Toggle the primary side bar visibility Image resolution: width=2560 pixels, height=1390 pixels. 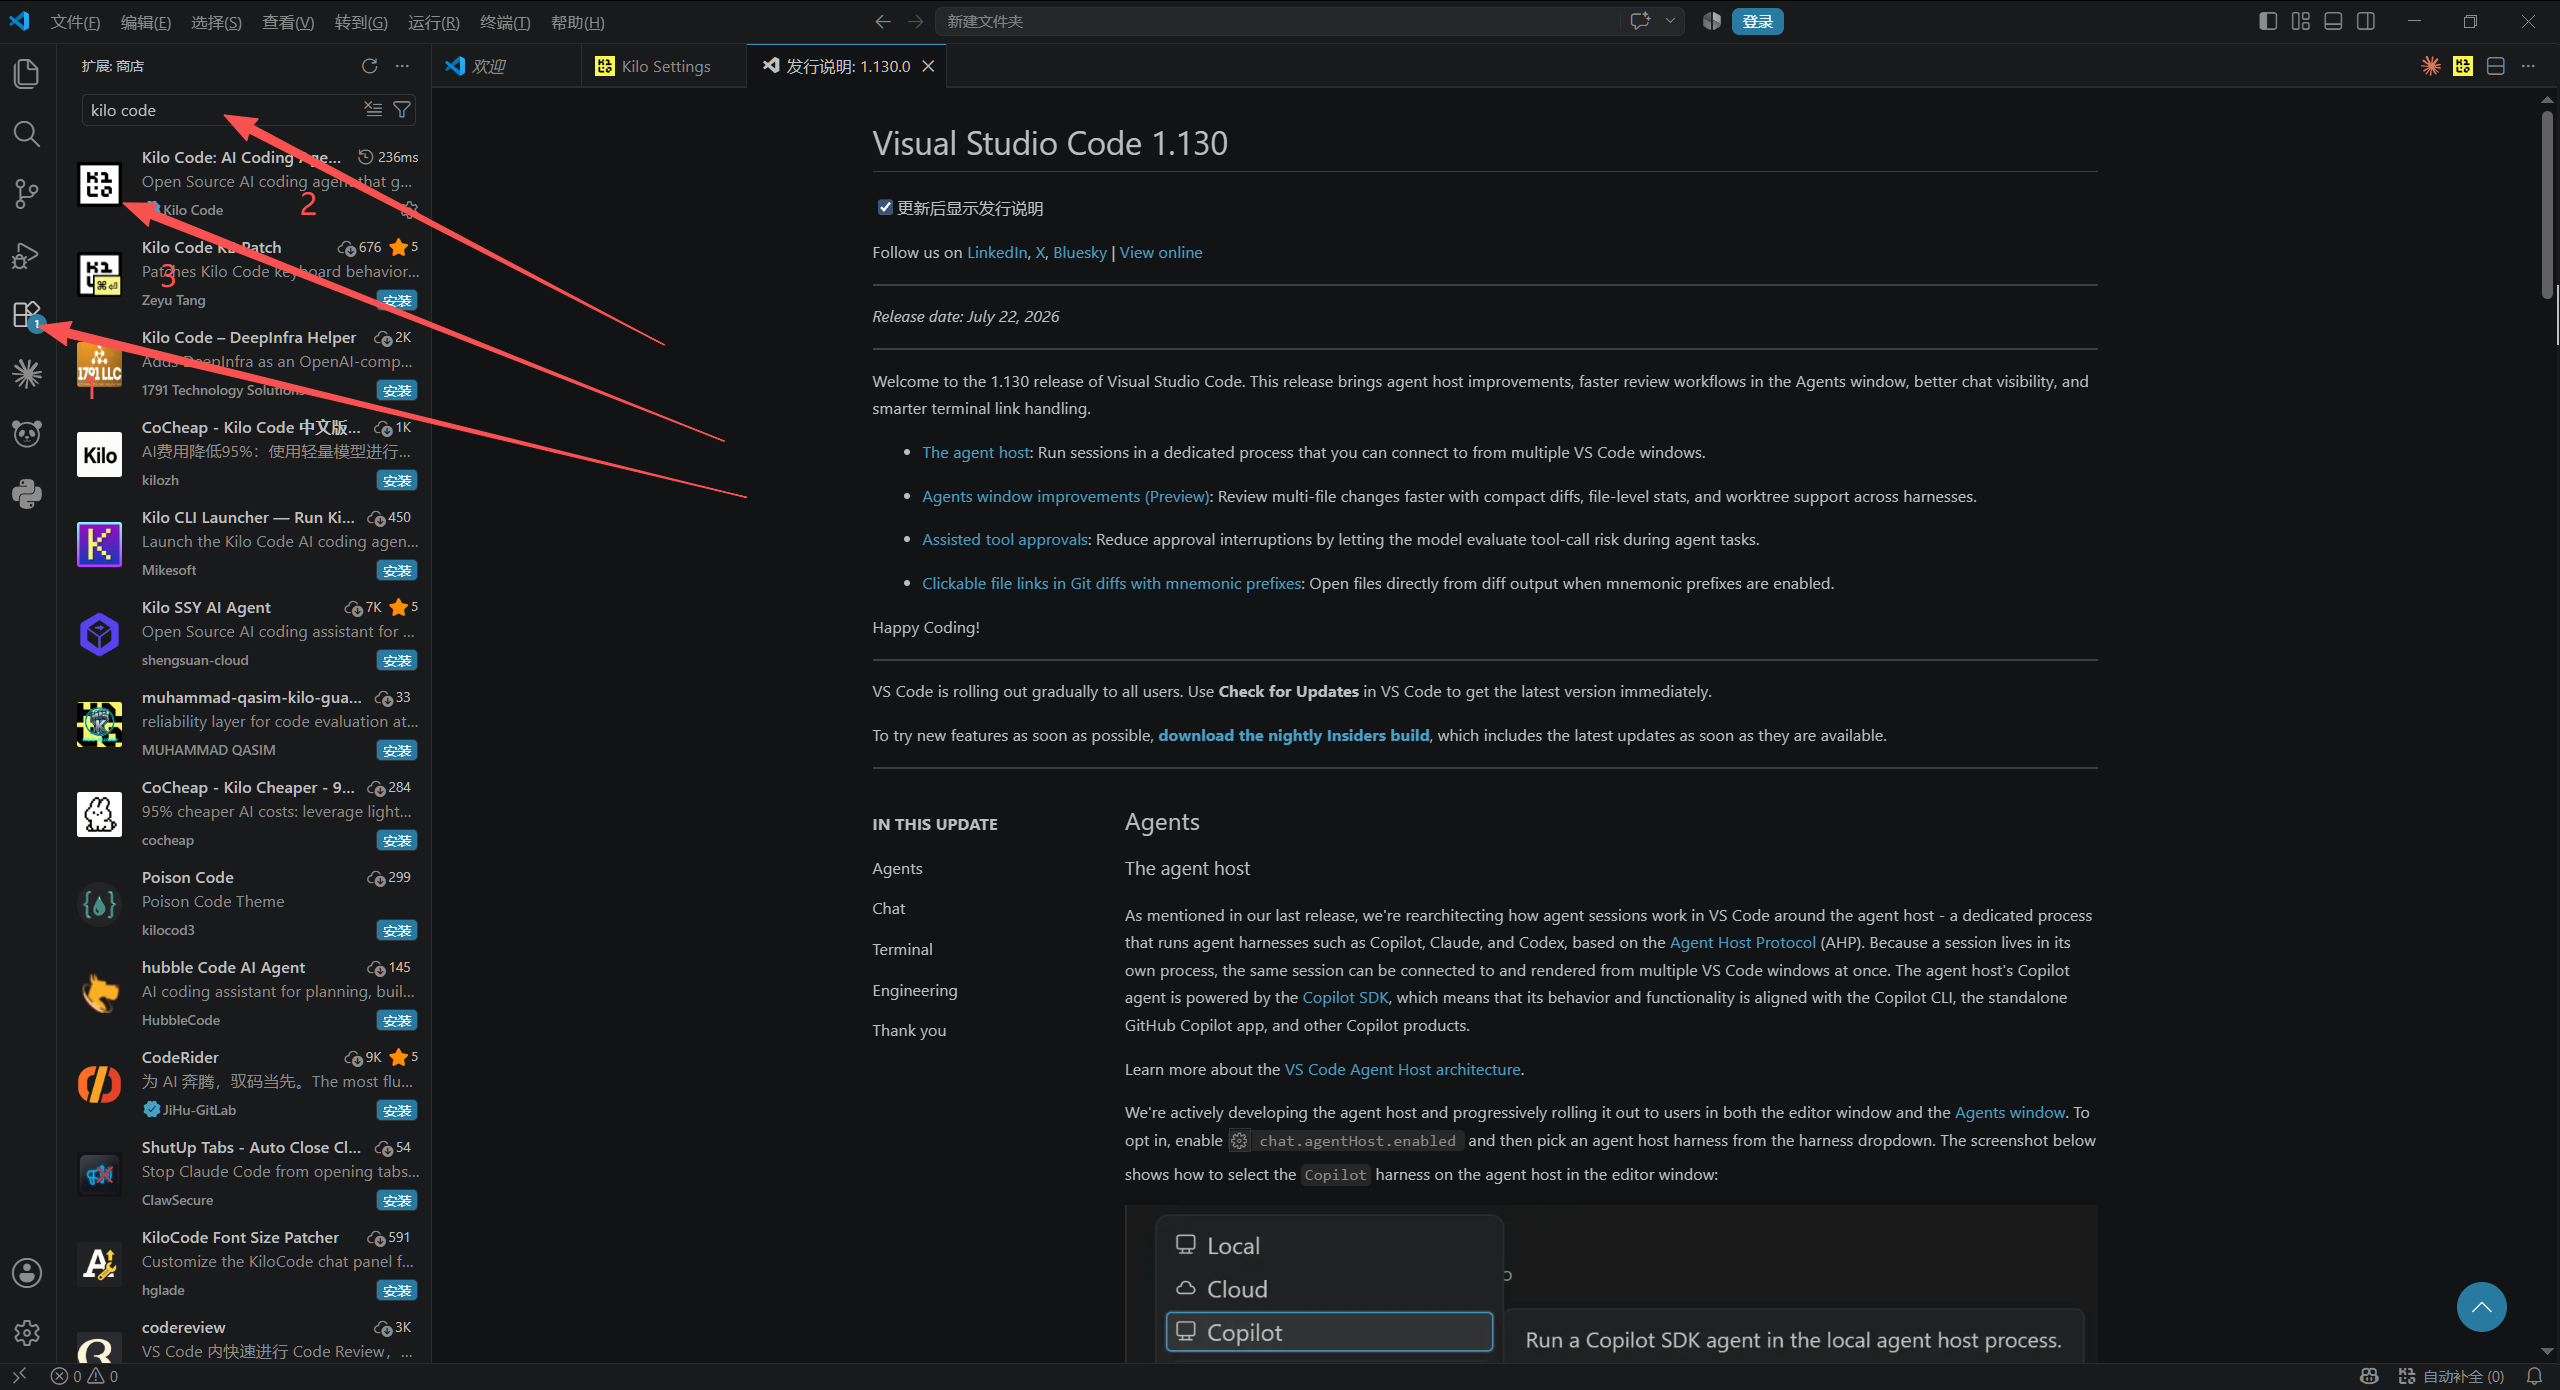pyautogui.click(x=2268, y=21)
